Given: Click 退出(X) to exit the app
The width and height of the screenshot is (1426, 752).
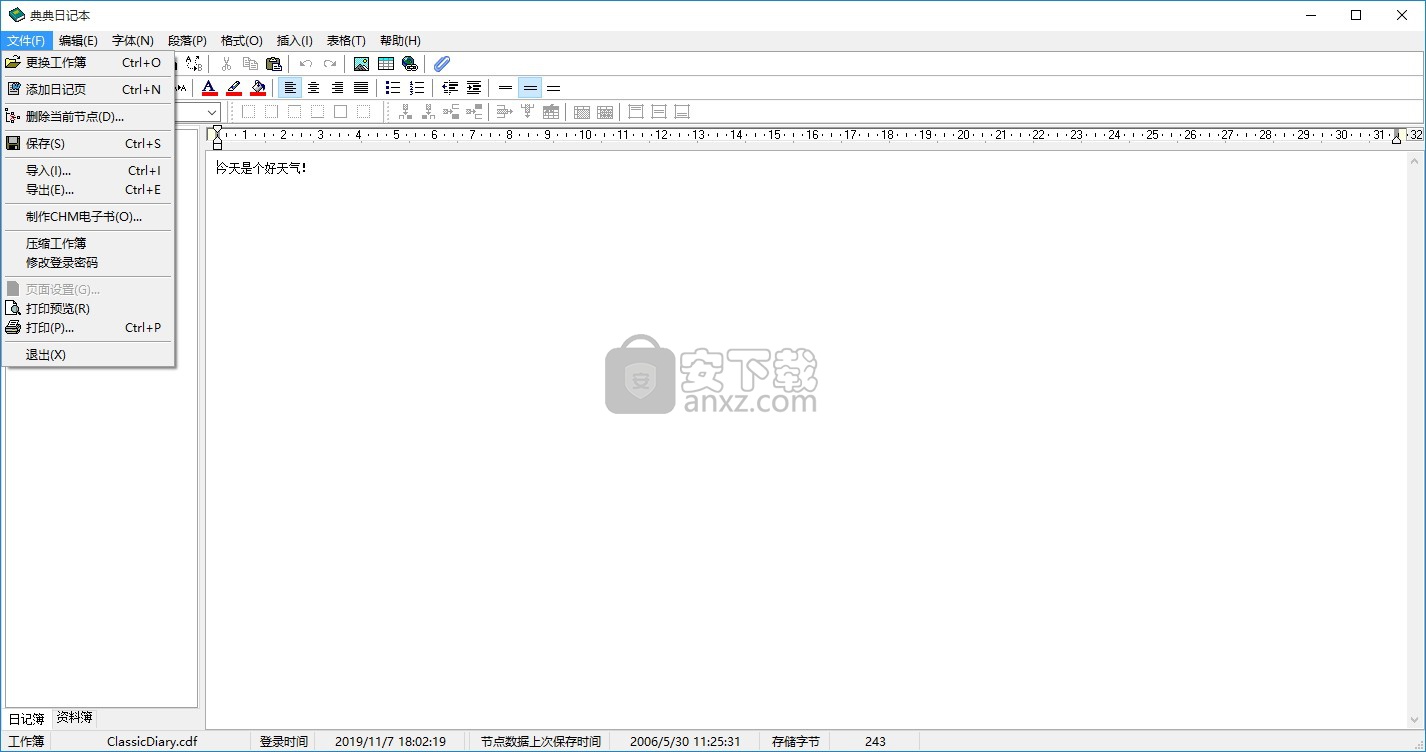Looking at the screenshot, I should pos(88,354).
